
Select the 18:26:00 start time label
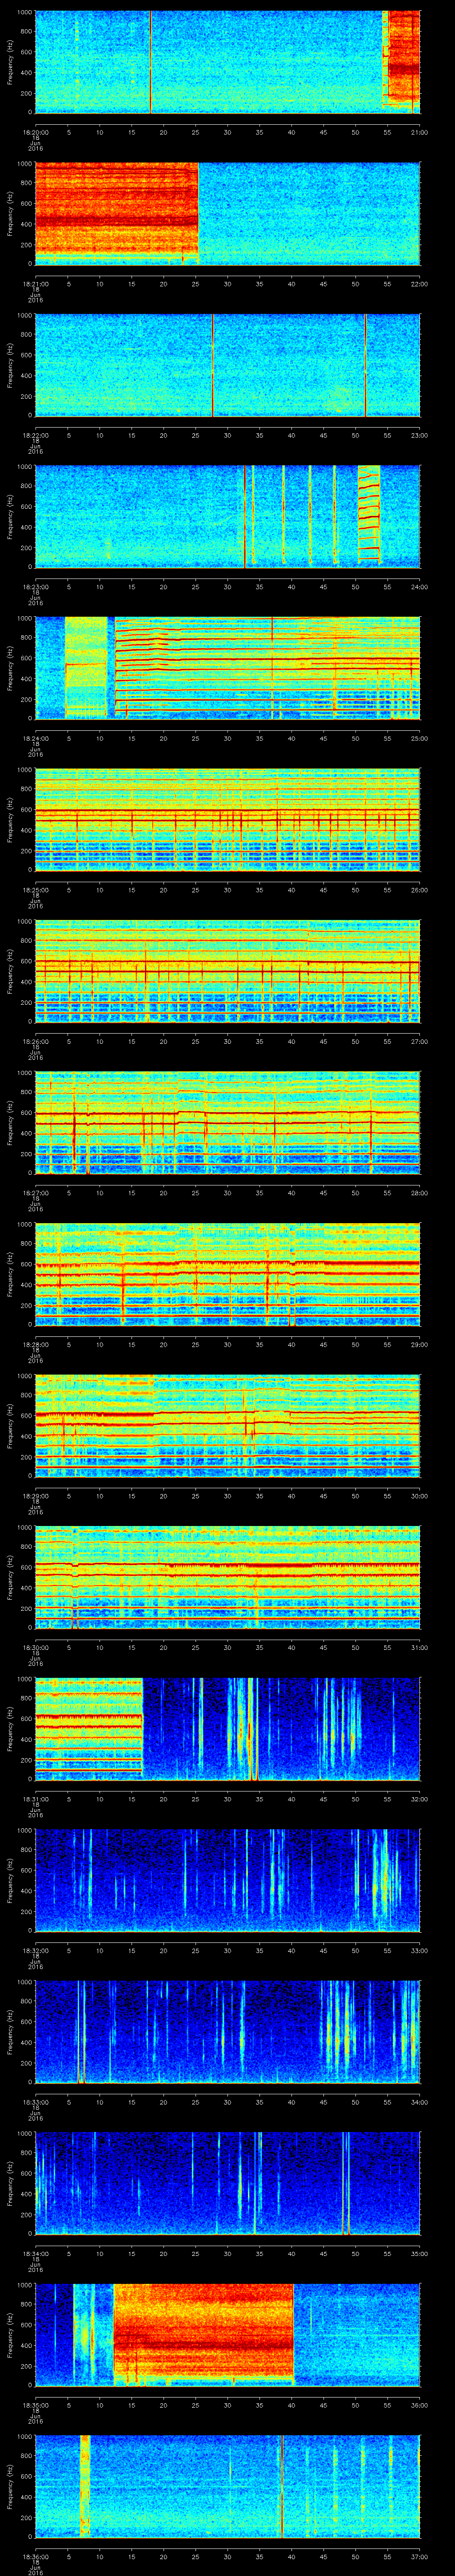(x=35, y=1041)
